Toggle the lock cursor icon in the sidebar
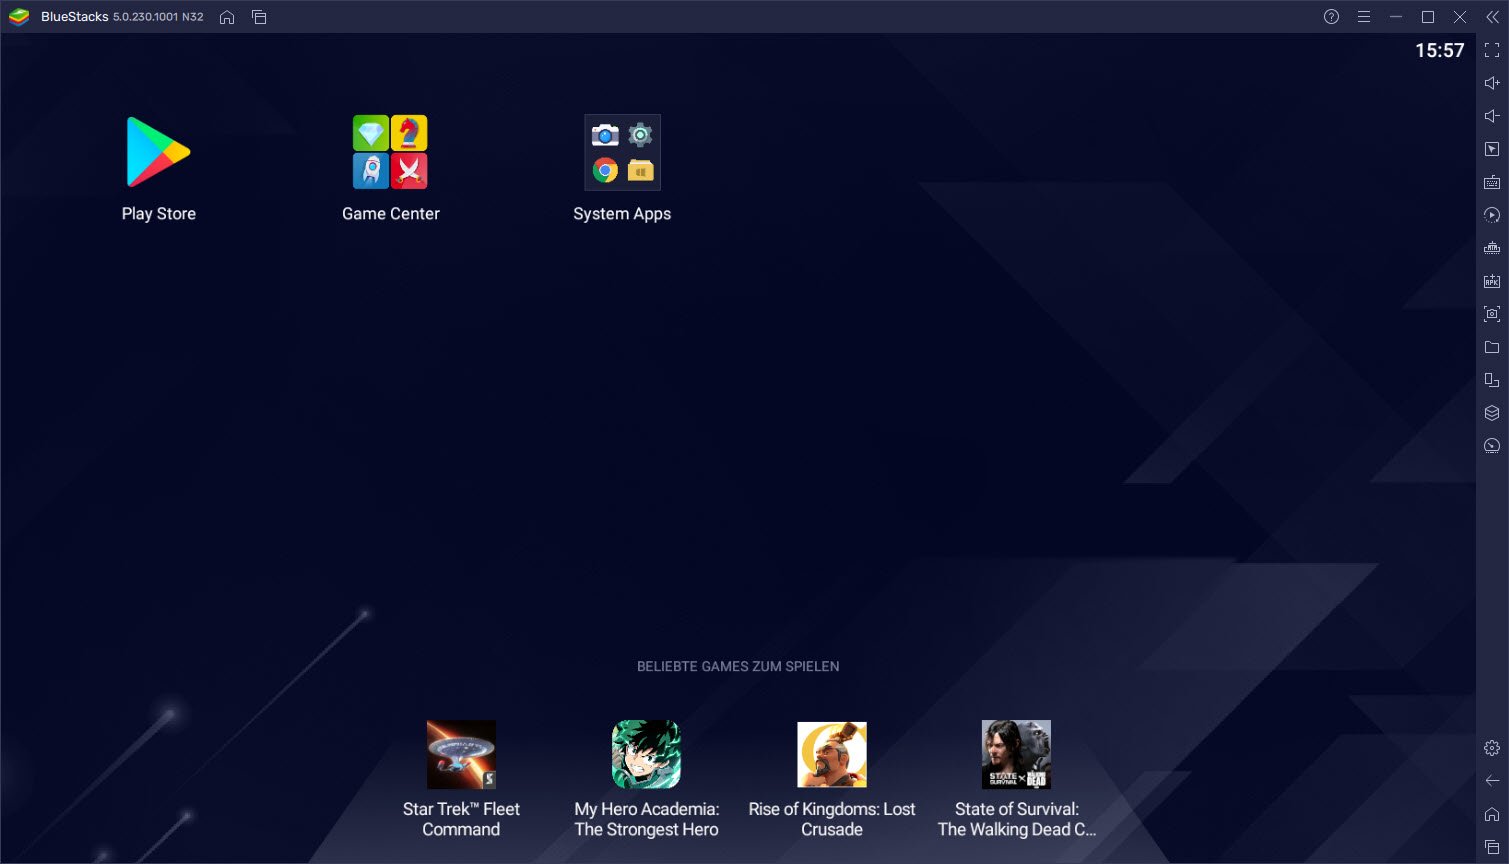The height and width of the screenshot is (864, 1509). click(x=1492, y=149)
